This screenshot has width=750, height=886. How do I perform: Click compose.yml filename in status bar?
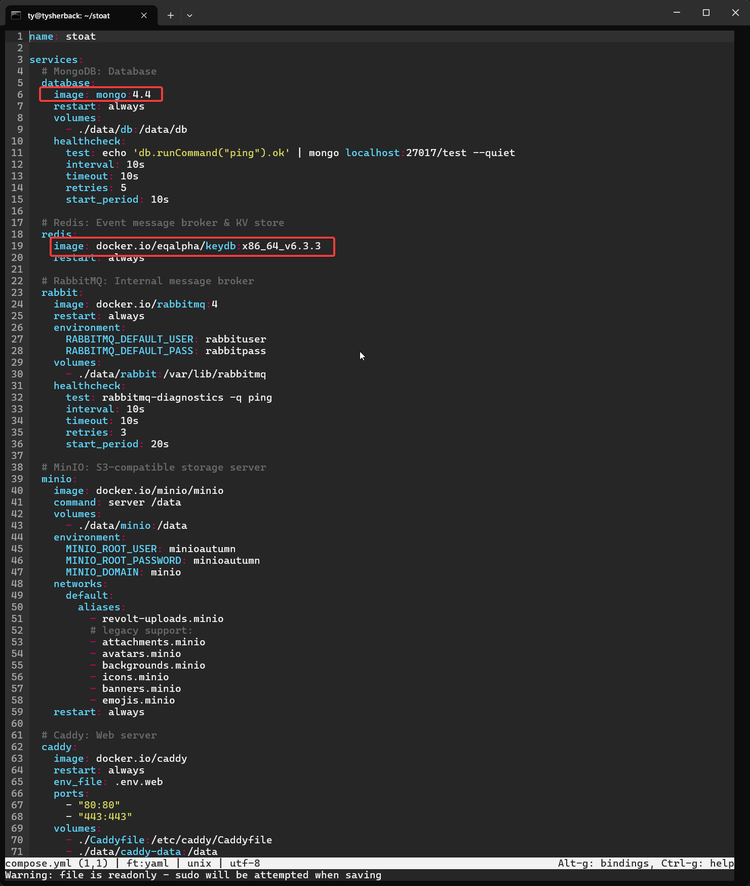pos(37,863)
